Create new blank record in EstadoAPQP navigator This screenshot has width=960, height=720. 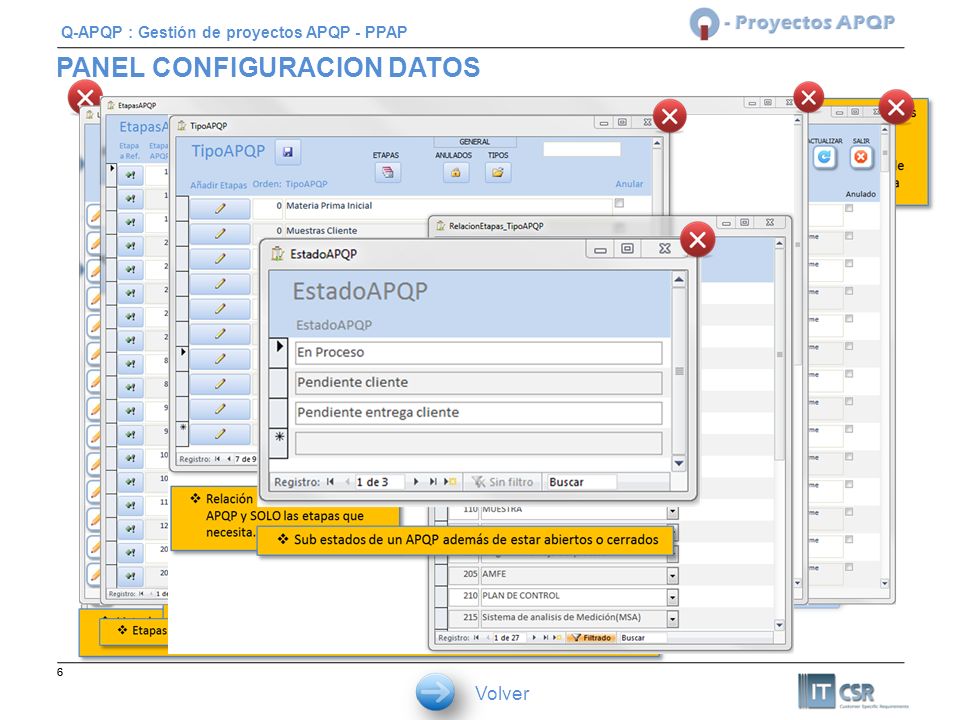pyautogui.click(x=450, y=482)
